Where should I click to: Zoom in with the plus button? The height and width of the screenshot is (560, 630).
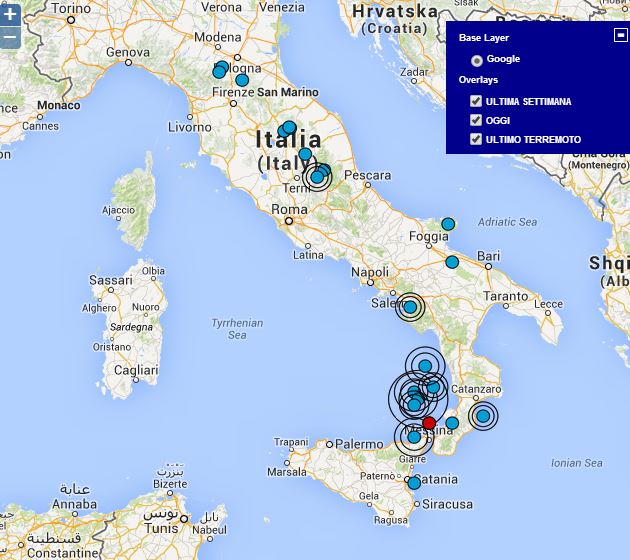[10, 15]
